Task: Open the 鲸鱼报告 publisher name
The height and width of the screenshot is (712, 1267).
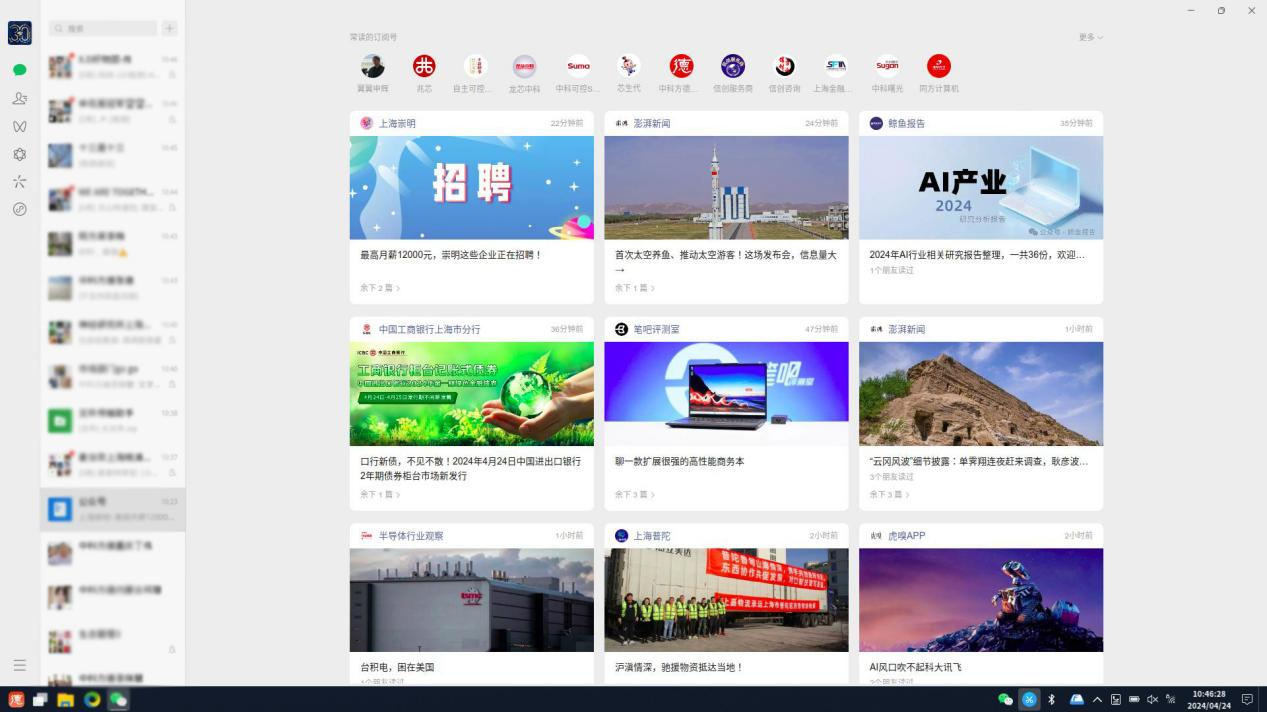Action: point(907,123)
